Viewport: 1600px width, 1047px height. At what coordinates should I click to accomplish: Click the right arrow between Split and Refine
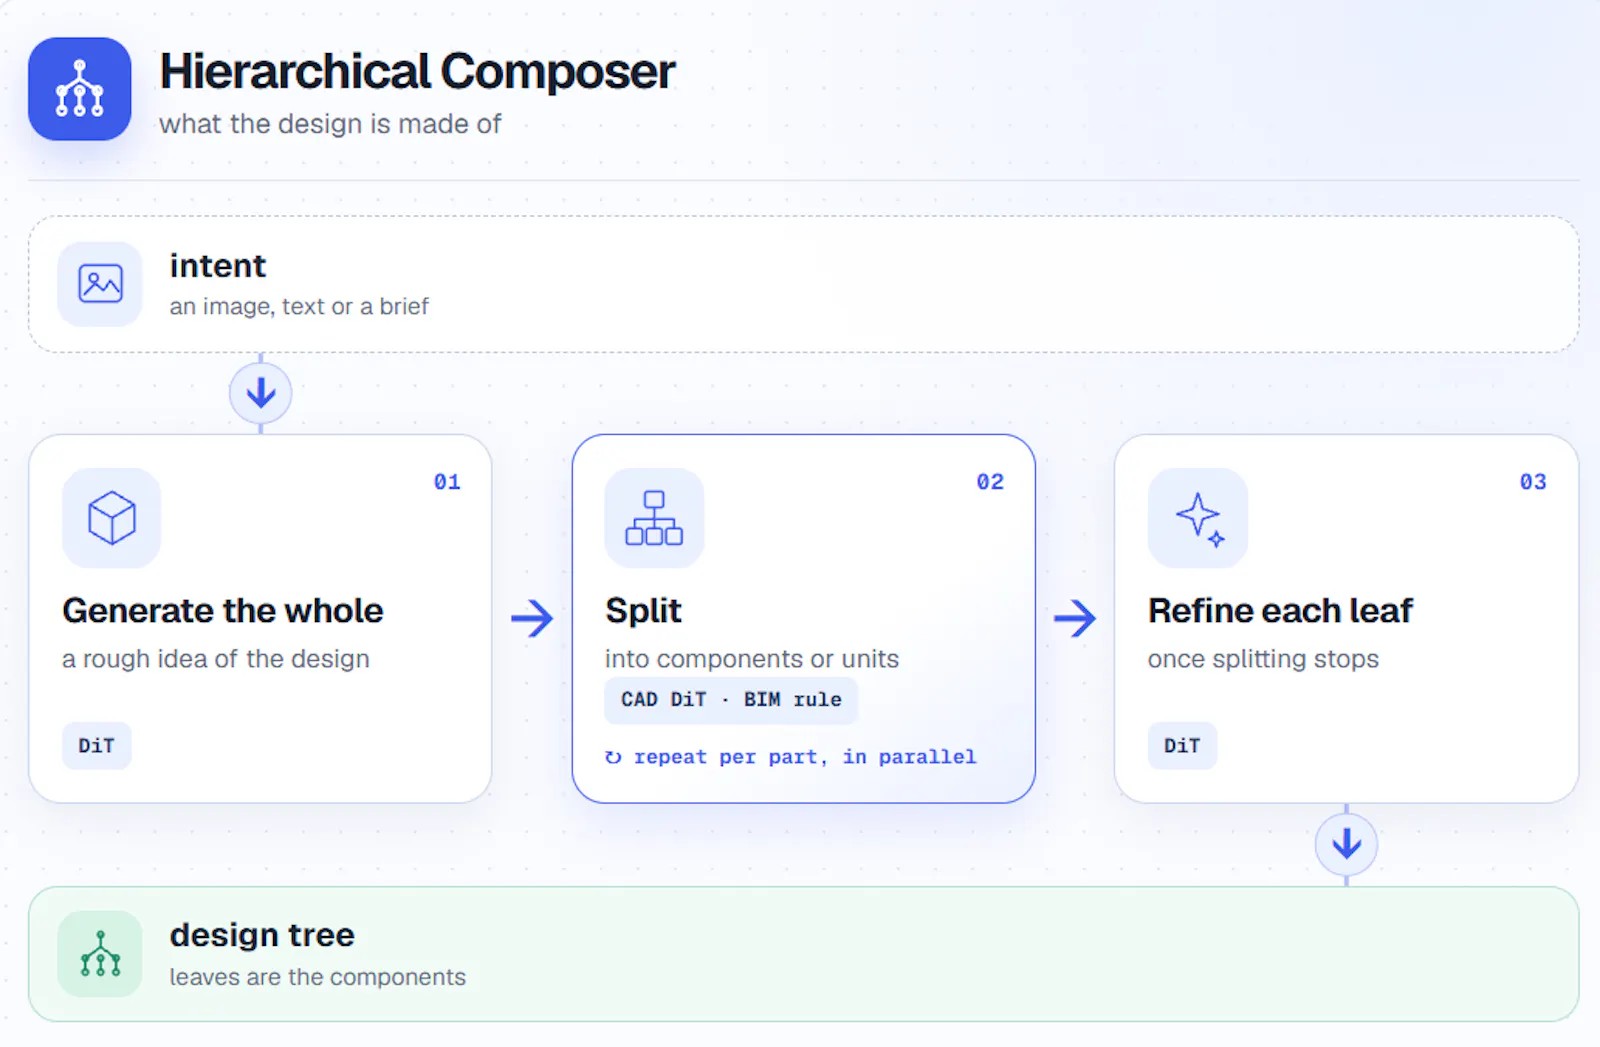pyautogui.click(x=1075, y=618)
